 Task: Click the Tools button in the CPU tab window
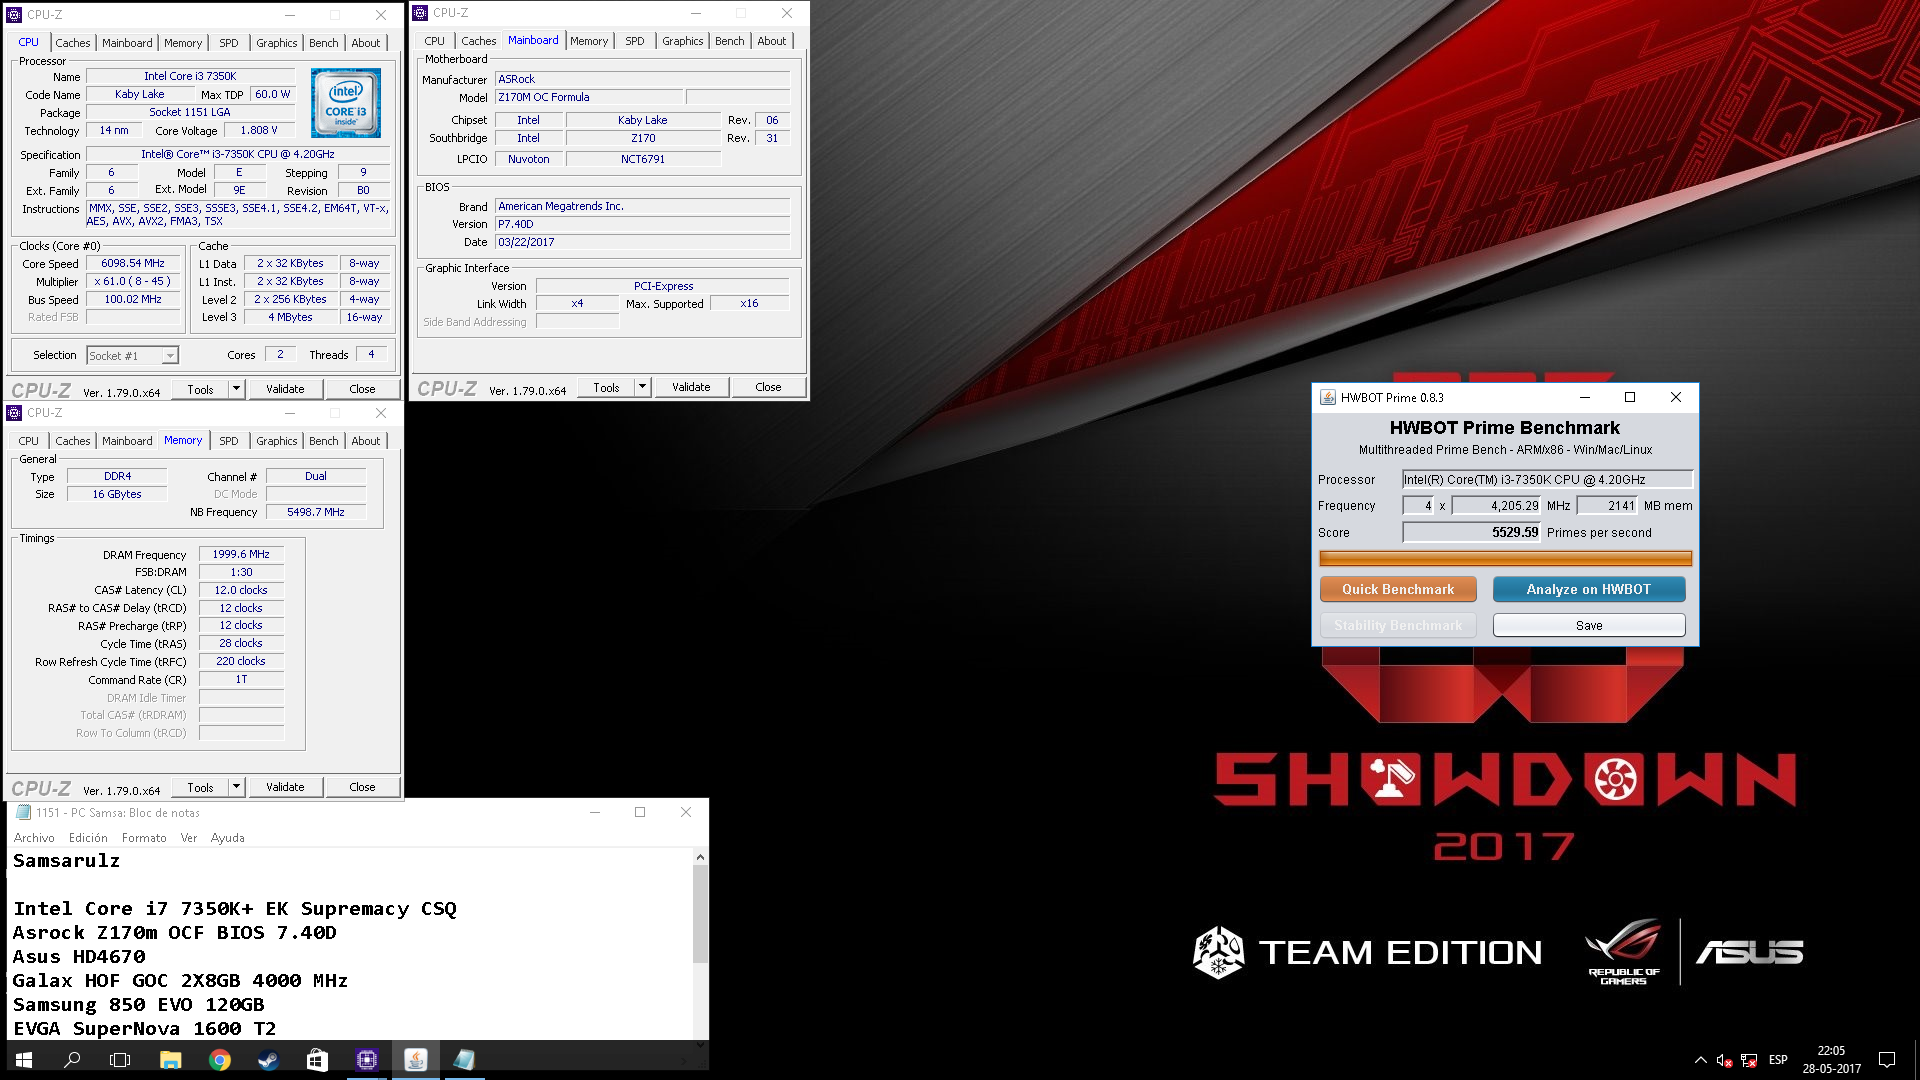(x=200, y=389)
